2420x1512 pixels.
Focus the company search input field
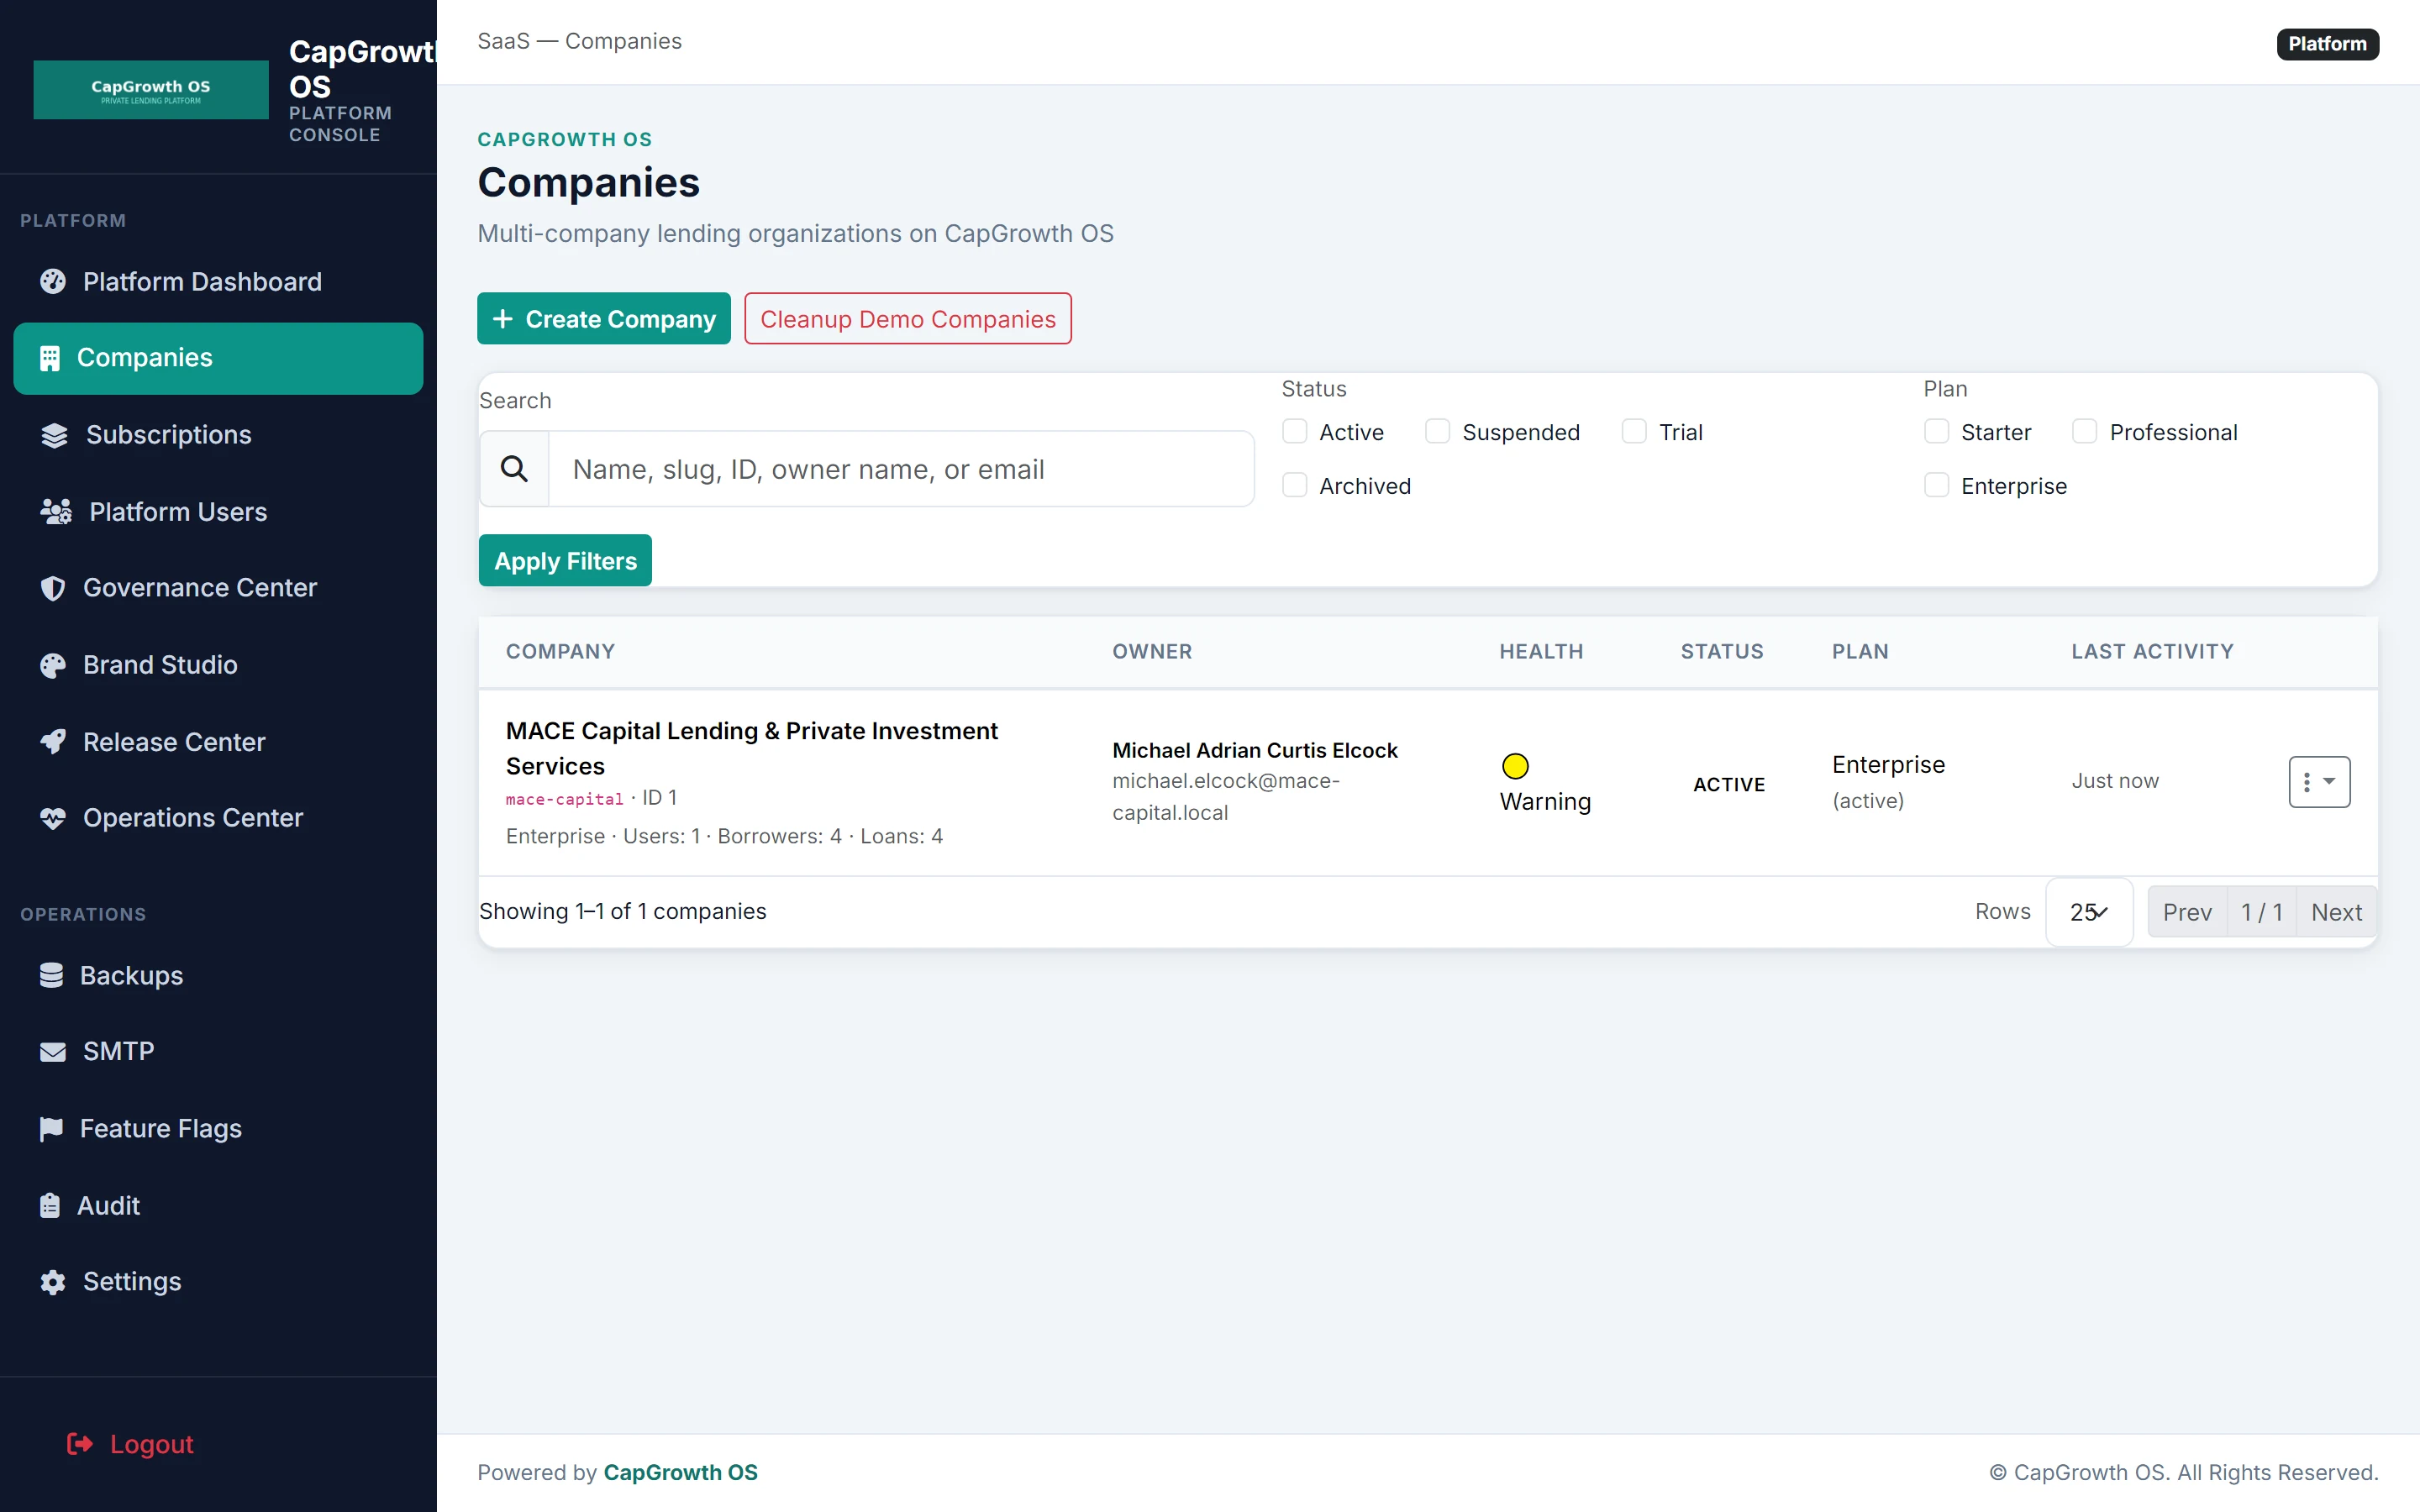(901, 469)
